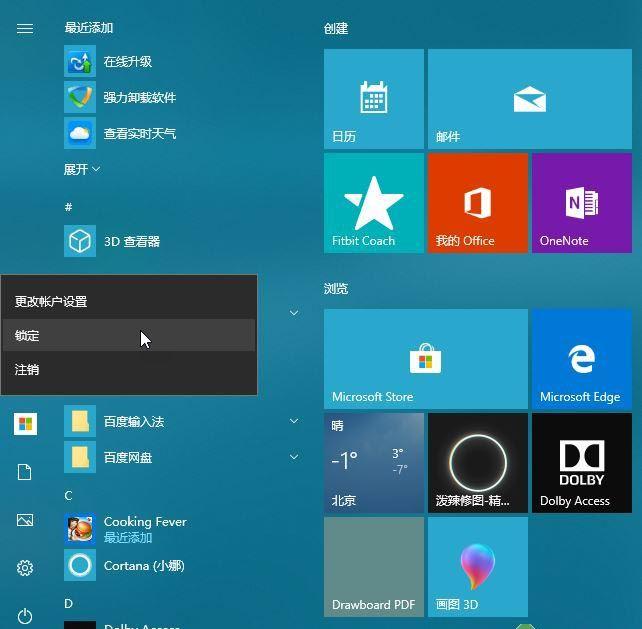The image size is (642, 629).
Task: Expand the recently added list via 展开
Action: coord(82,169)
